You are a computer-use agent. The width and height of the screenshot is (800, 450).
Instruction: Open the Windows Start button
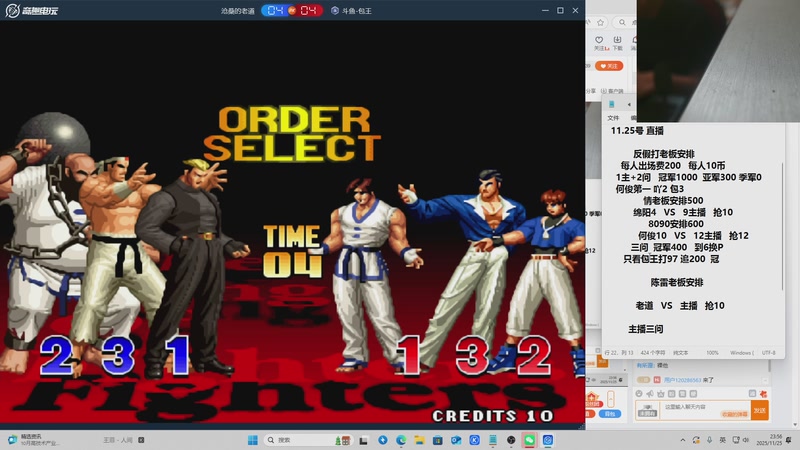point(253,440)
